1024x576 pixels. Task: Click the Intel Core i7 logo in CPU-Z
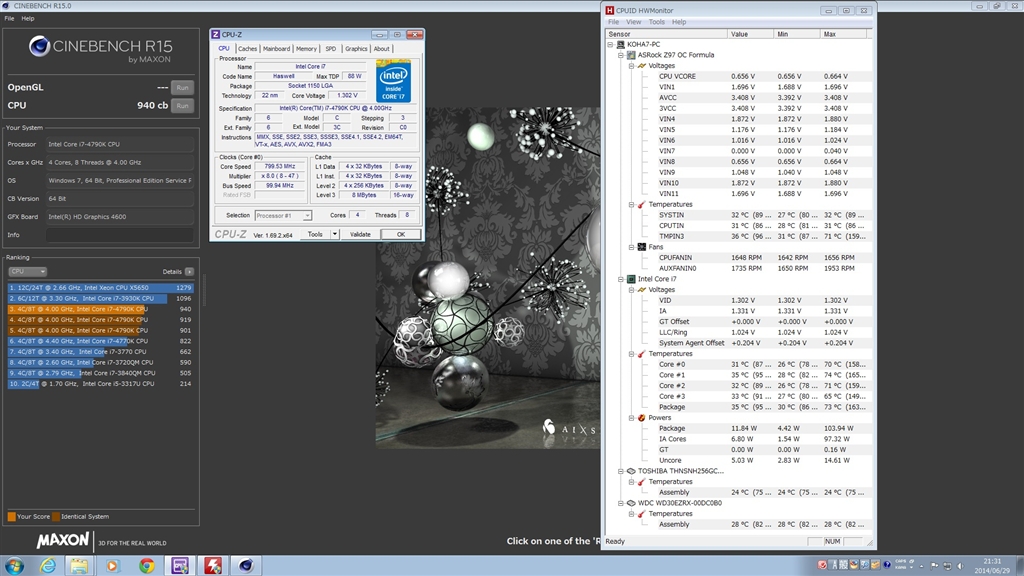(x=393, y=81)
